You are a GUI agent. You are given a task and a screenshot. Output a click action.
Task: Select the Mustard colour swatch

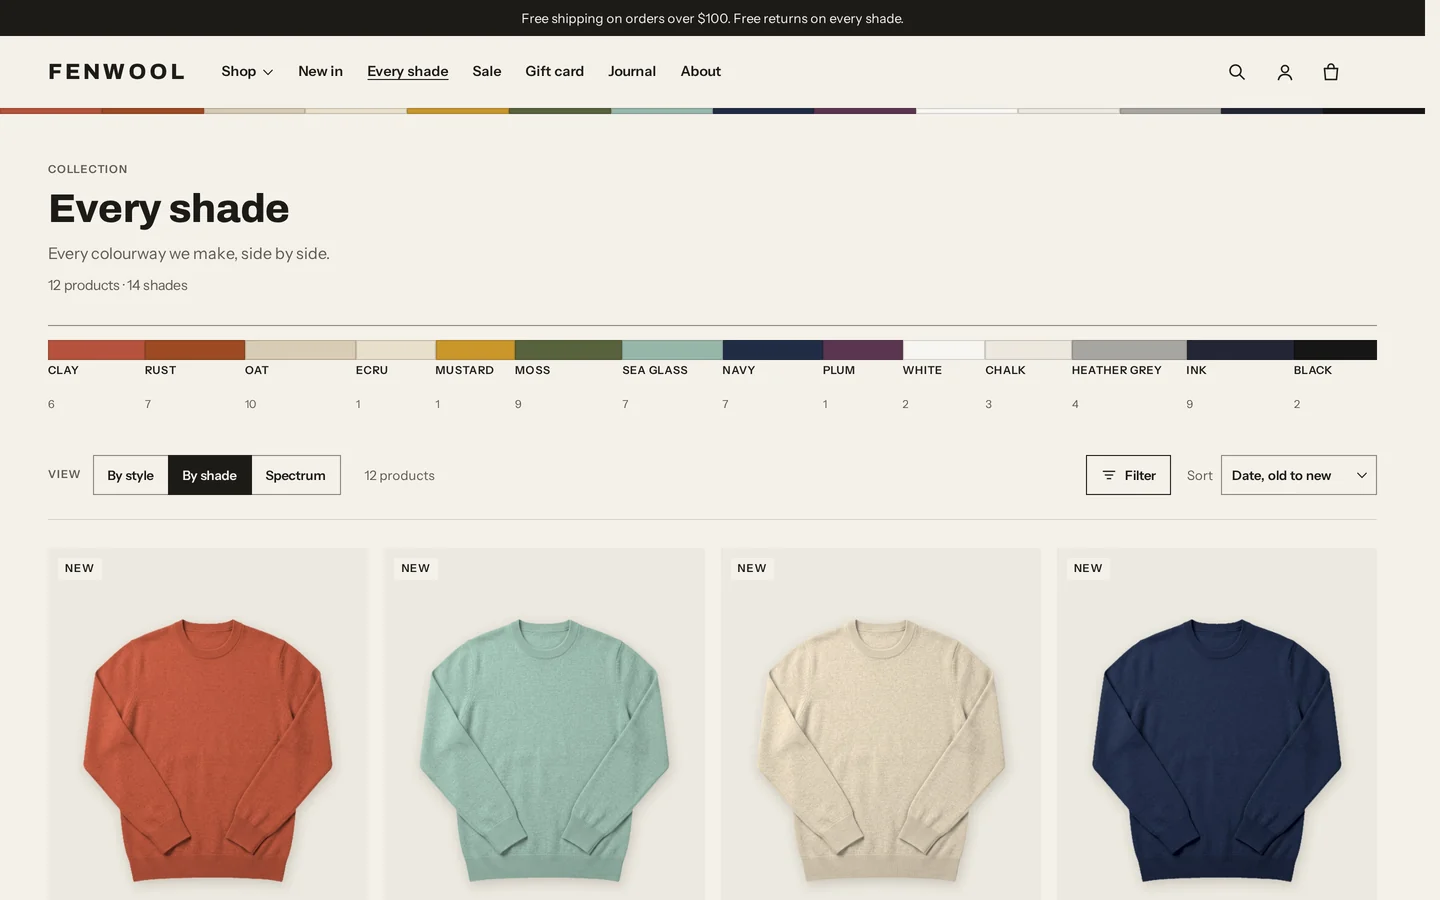[475, 350]
